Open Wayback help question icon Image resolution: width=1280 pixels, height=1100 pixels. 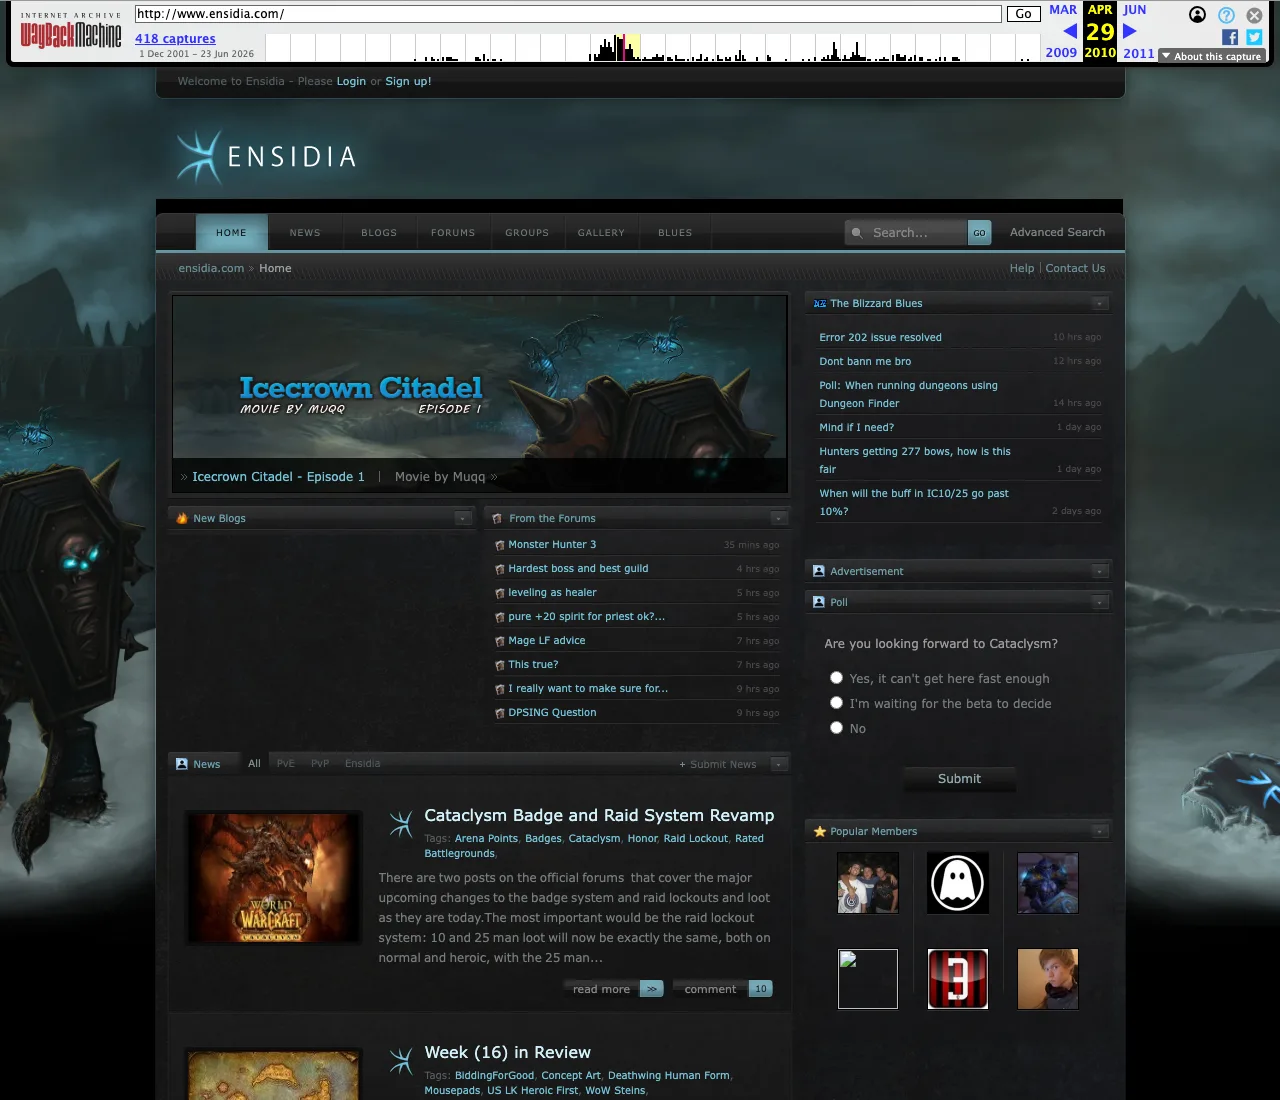click(x=1226, y=15)
